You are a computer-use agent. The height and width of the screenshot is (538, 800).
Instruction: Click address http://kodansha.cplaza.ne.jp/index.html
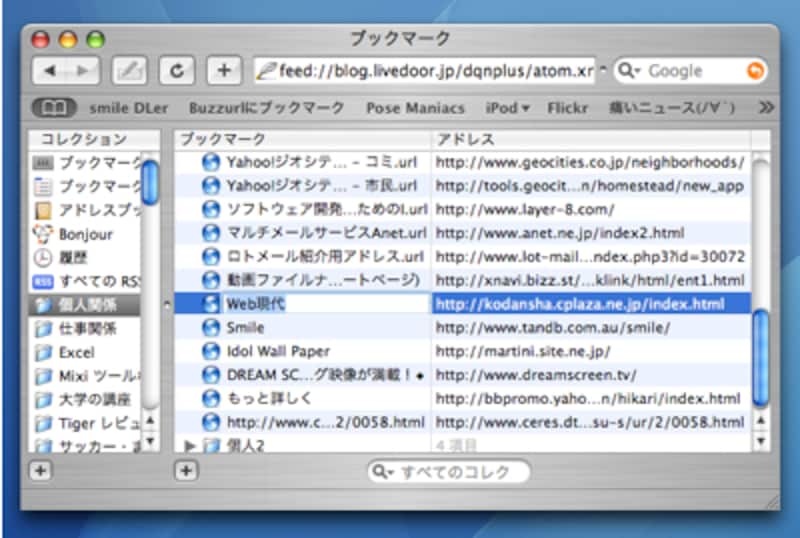point(580,304)
